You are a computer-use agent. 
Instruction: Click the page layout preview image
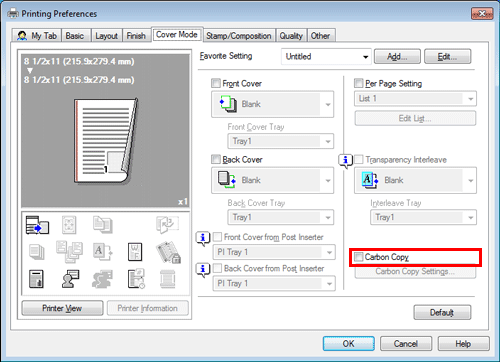[106, 141]
